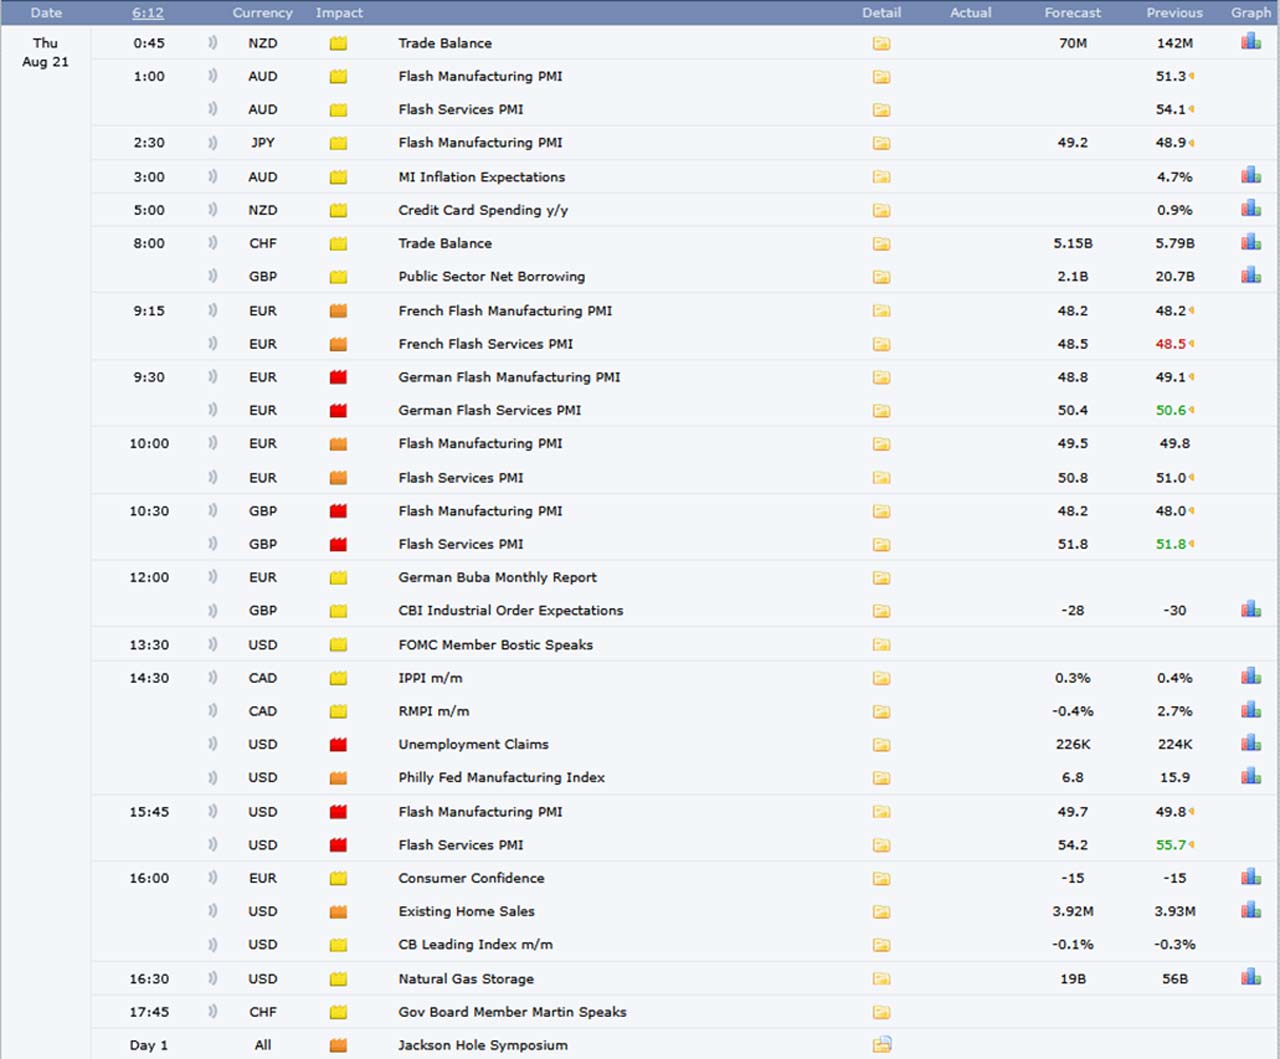Show graph for Existing Home Sales
Image resolution: width=1280 pixels, height=1059 pixels.
[1250, 910]
